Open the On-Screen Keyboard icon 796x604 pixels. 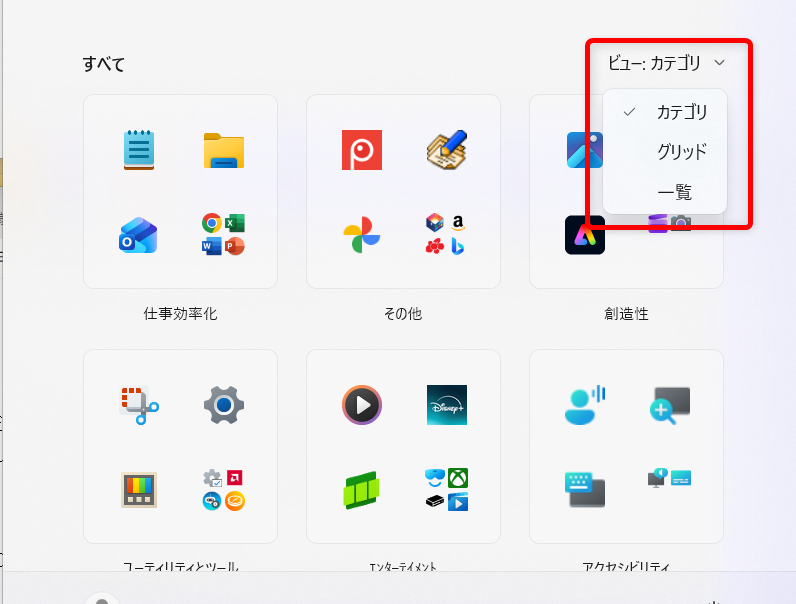tap(585, 490)
